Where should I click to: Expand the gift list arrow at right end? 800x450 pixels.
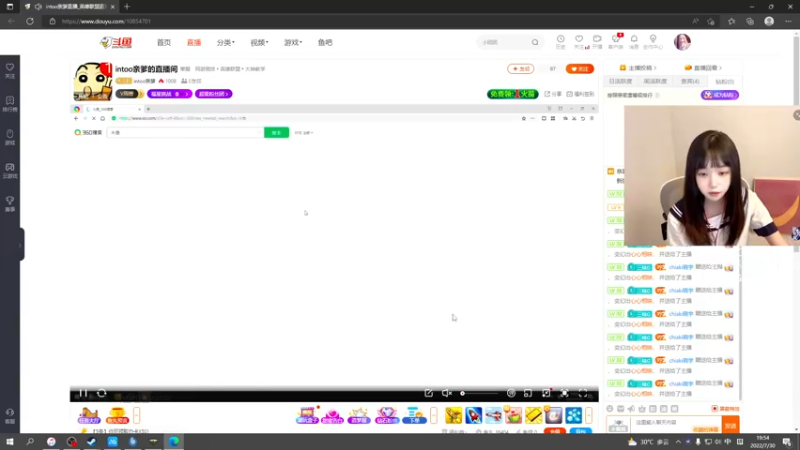pyautogui.click(x=588, y=415)
